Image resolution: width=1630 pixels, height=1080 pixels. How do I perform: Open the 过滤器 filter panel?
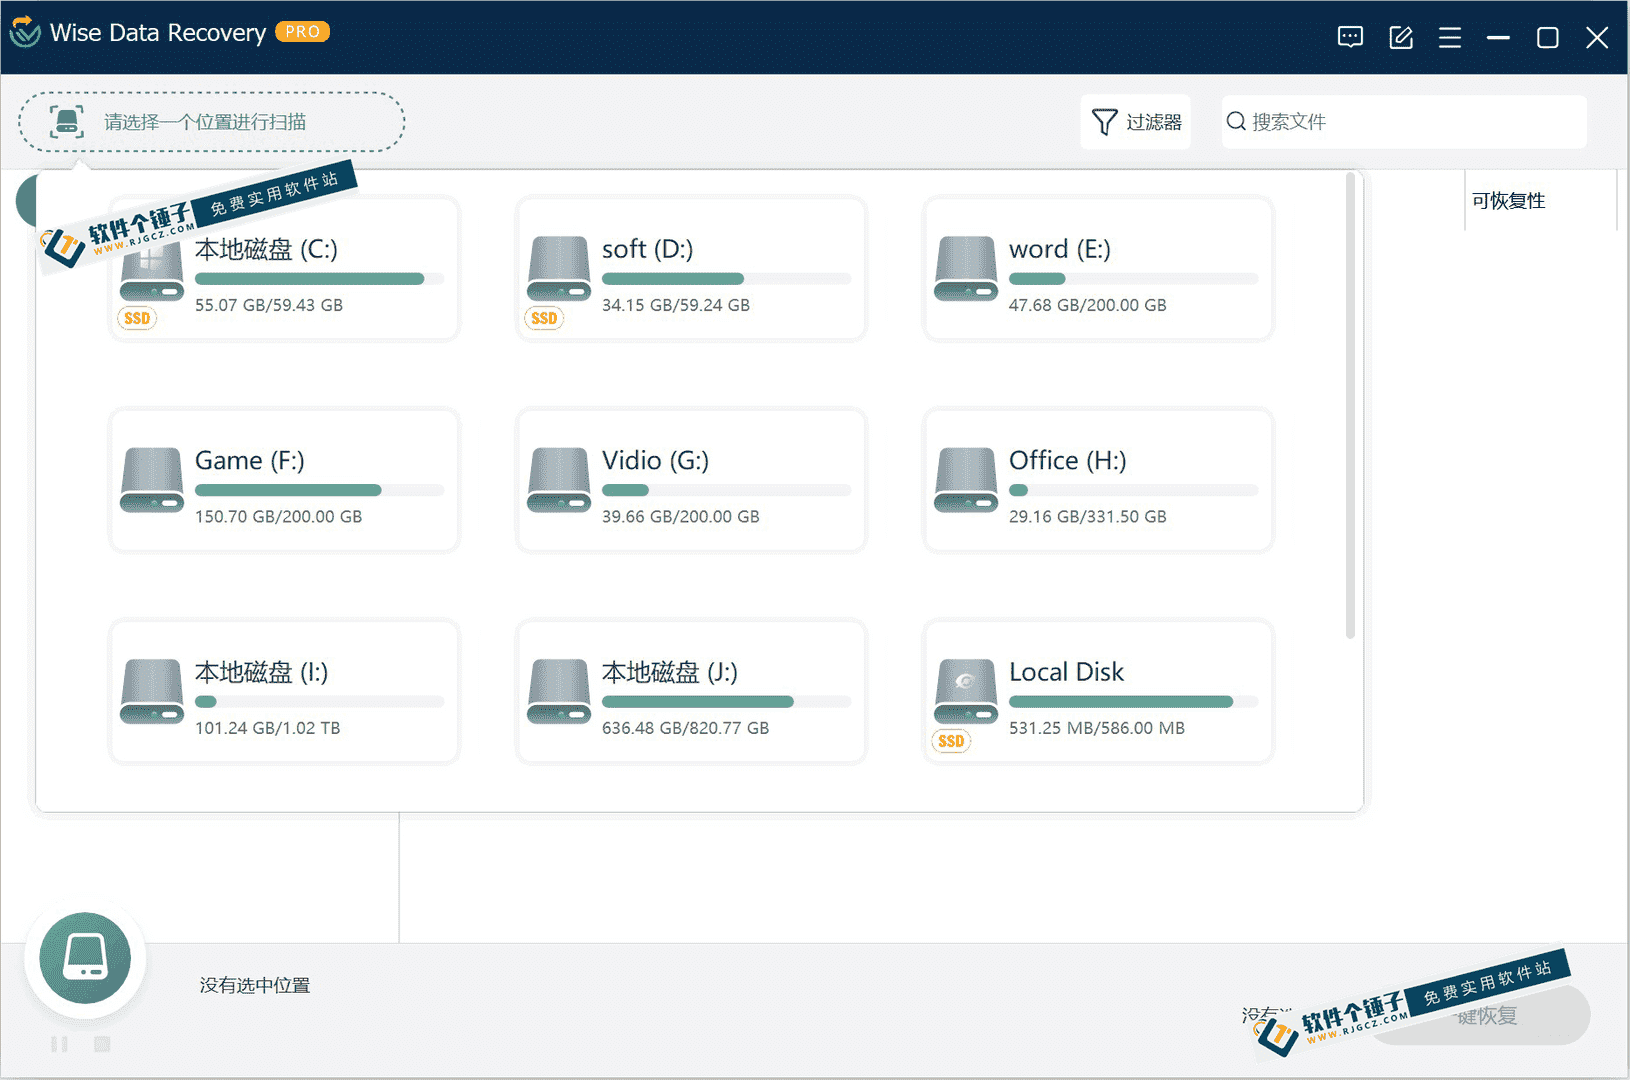point(1135,121)
